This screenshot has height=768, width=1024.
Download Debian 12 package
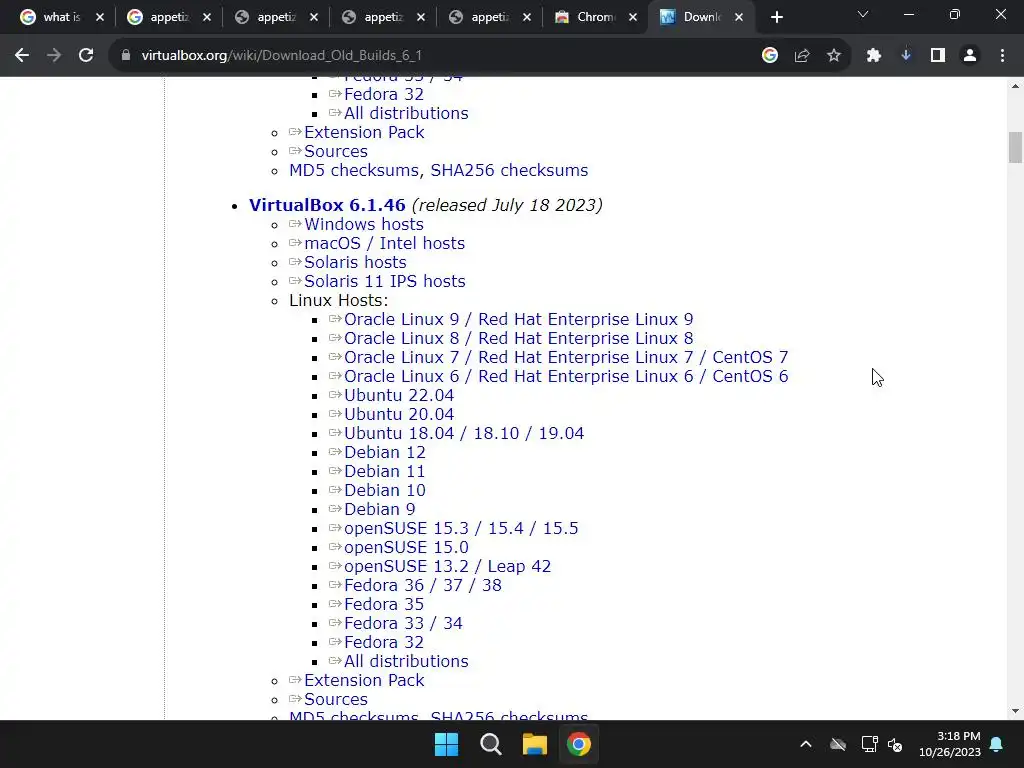point(385,452)
